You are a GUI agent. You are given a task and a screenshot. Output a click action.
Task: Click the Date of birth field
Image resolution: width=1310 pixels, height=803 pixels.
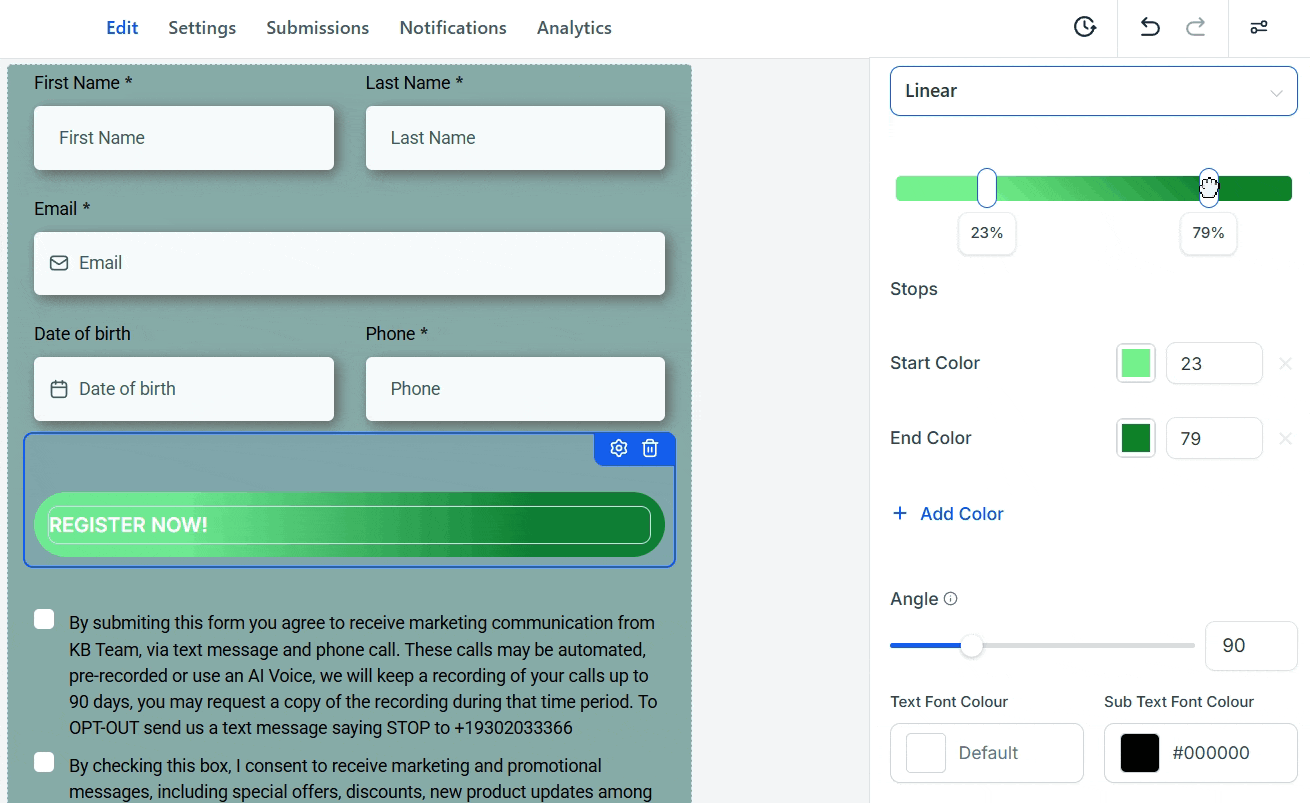(x=184, y=389)
